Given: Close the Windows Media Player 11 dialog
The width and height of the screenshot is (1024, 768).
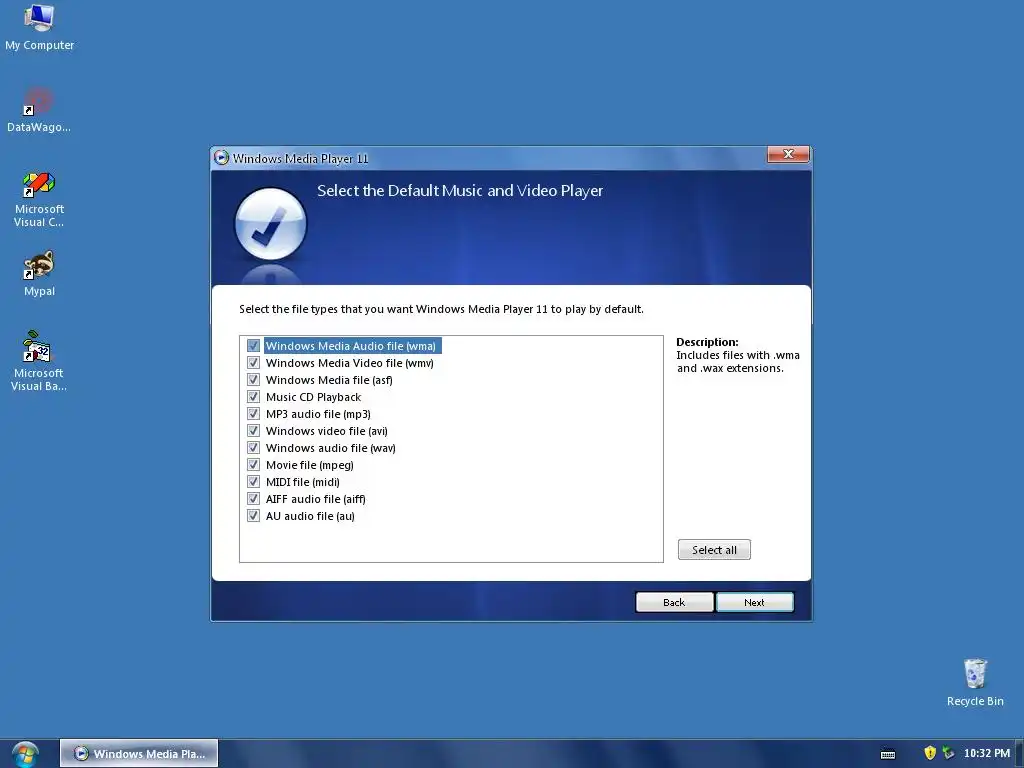Looking at the screenshot, I should [788, 154].
